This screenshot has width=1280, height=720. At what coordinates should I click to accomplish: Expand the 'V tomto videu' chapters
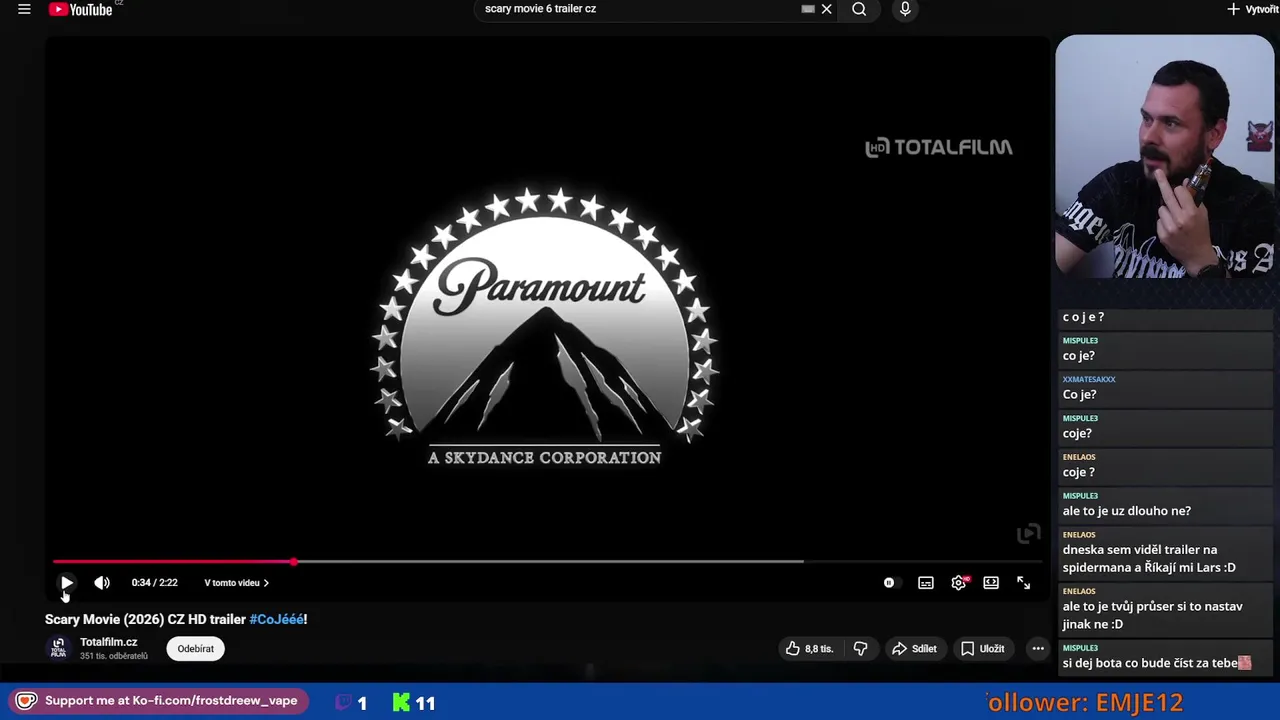click(x=236, y=583)
